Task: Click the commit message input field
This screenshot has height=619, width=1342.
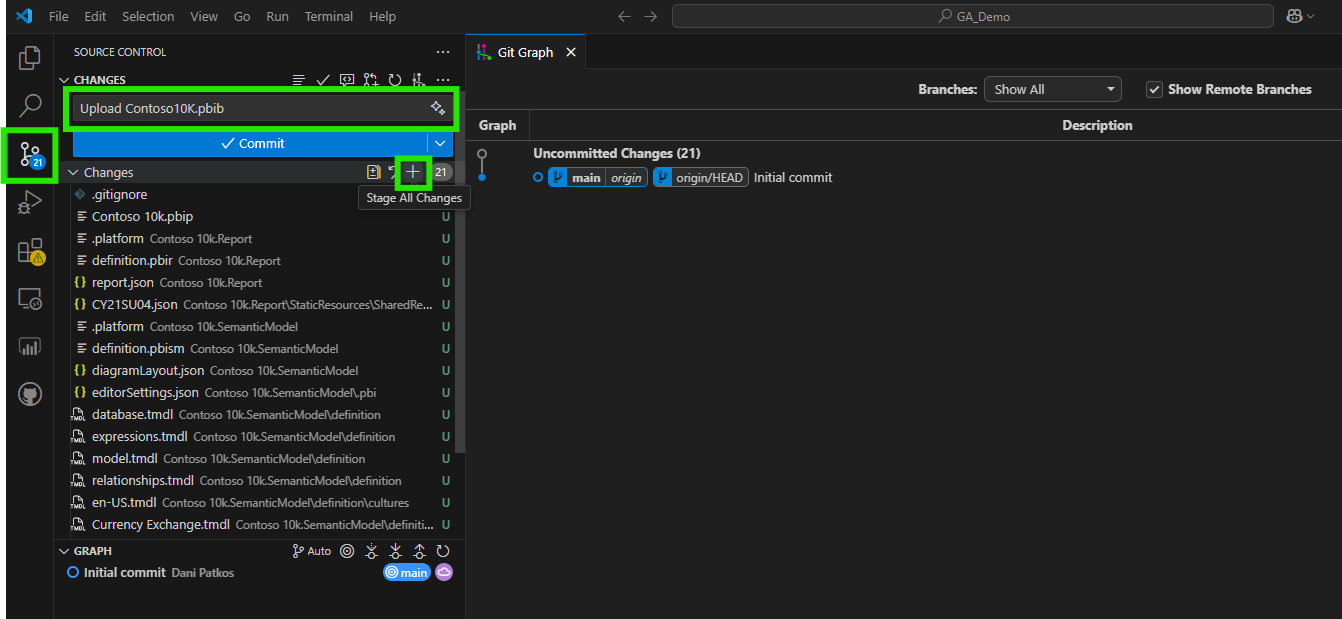Action: click(x=255, y=109)
